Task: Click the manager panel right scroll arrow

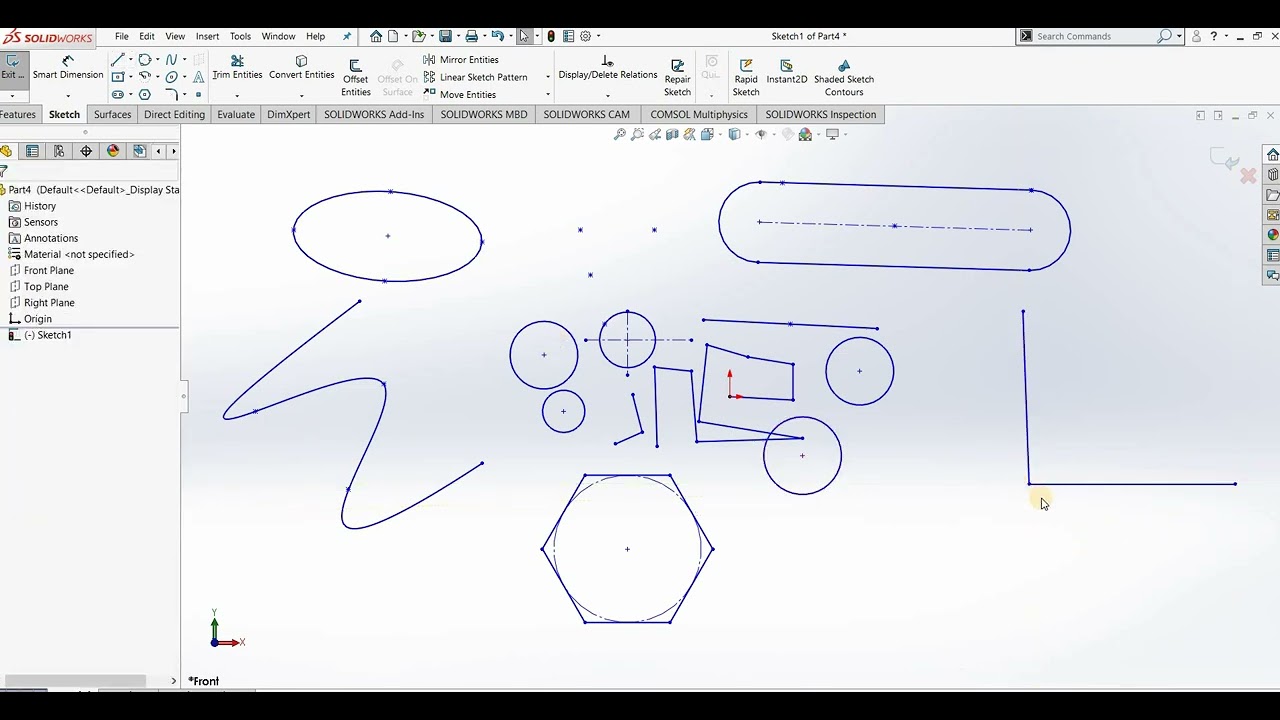Action: click(174, 151)
